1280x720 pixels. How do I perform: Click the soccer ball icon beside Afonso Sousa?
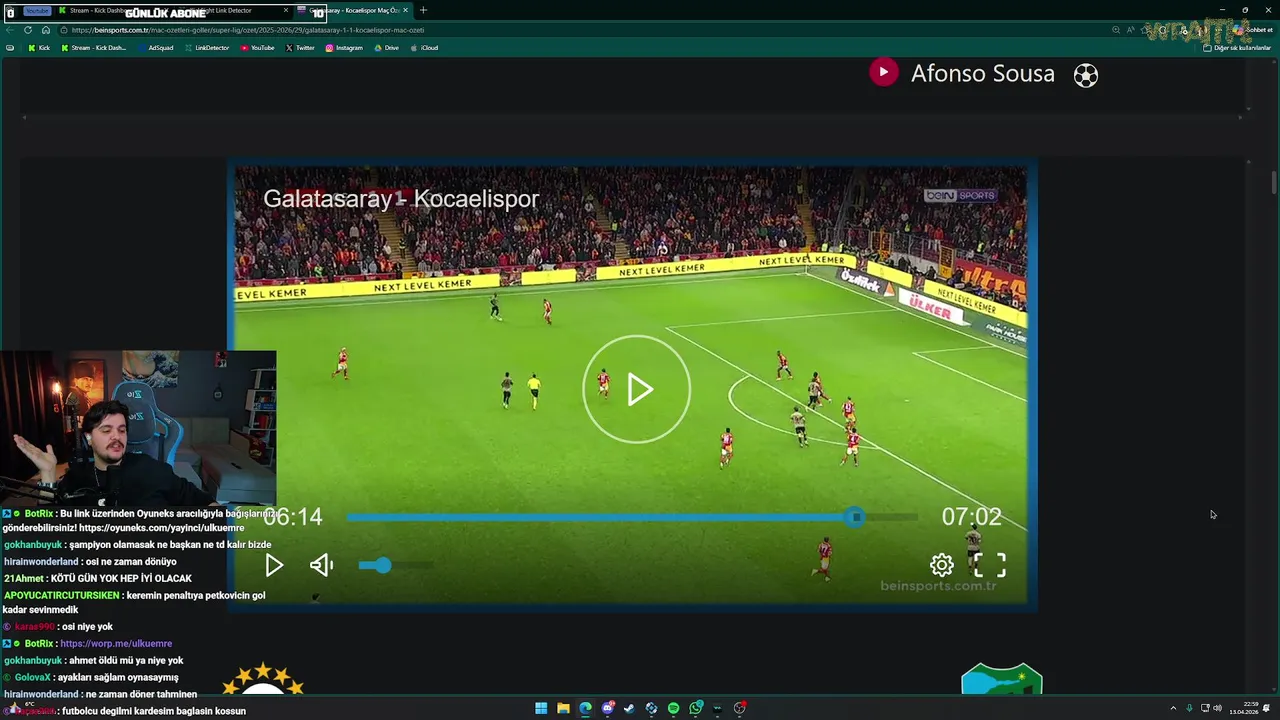1085,75
